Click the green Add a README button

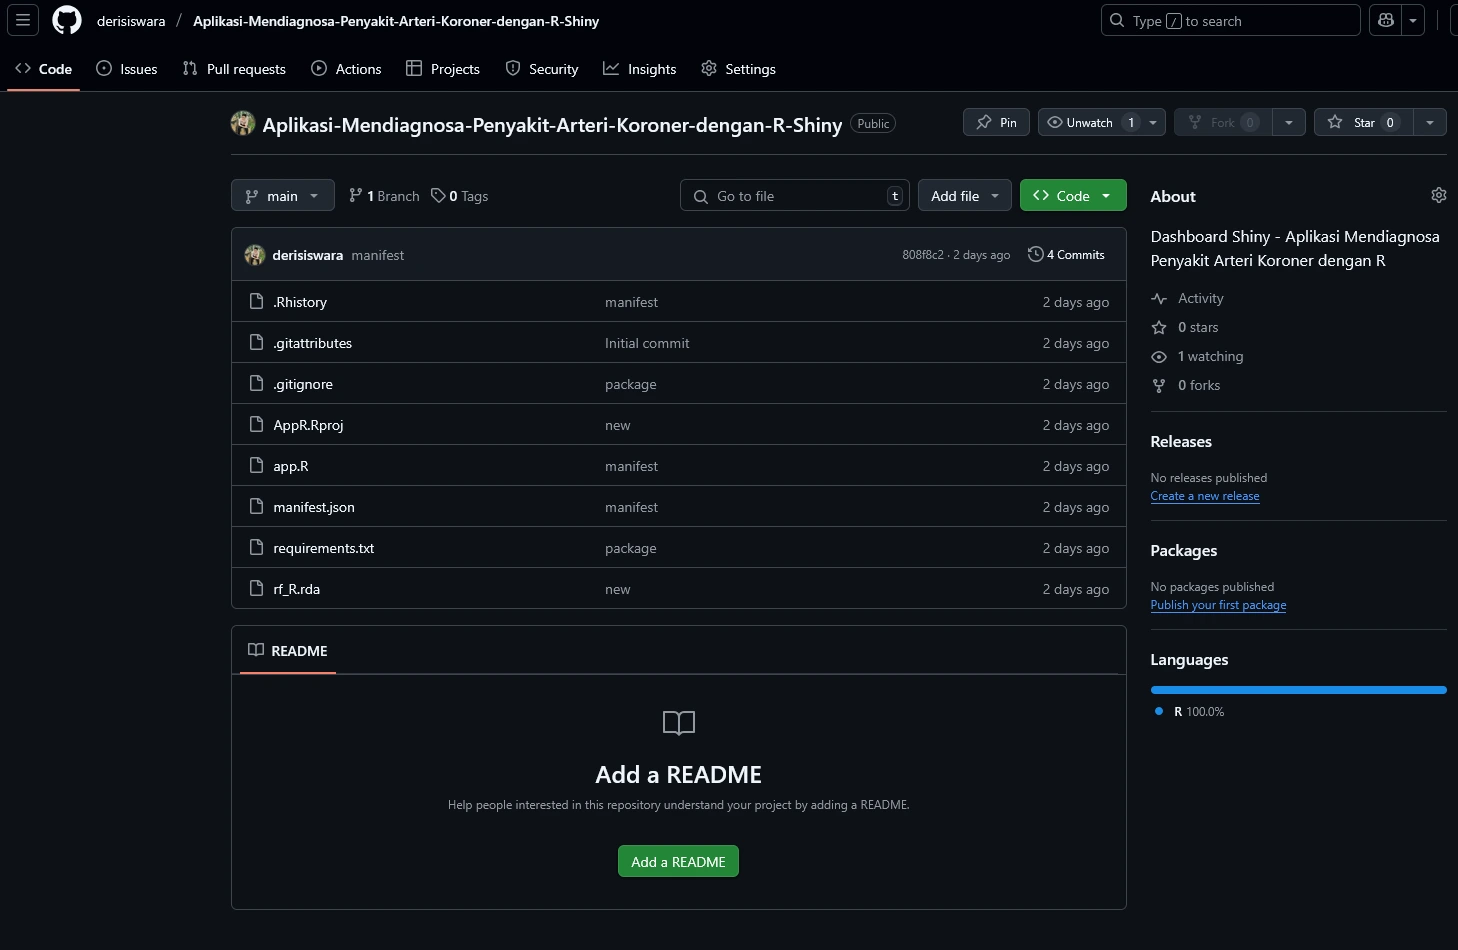point(678,862)
